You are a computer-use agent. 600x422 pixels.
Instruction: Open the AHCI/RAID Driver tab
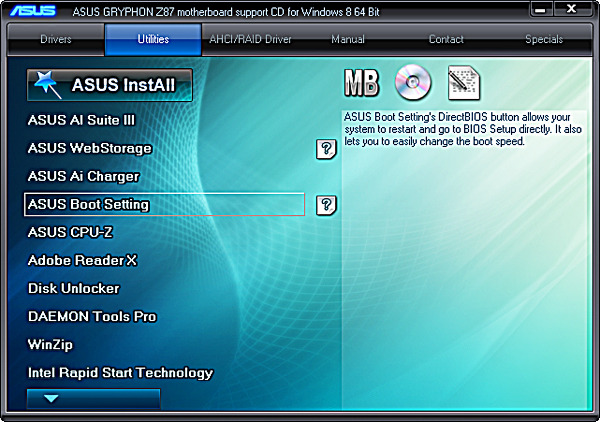(x=250, y=39)
